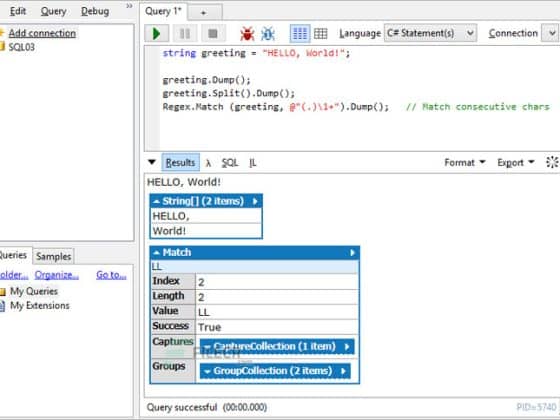Image resolution: width=560 pixels, height=420 pixels.
Task: Click the Organize... link
Action: coord(57,275)
